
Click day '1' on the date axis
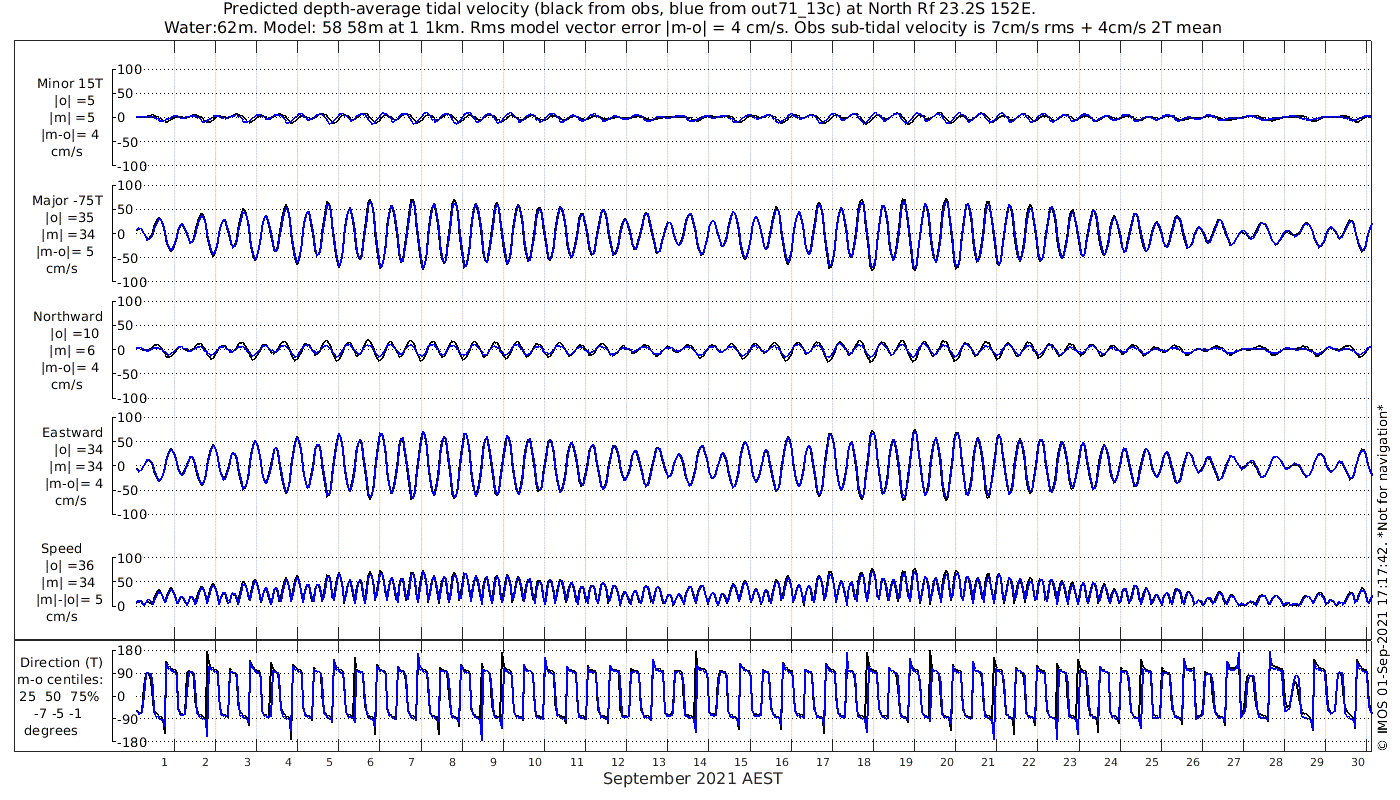coord(164,762)
